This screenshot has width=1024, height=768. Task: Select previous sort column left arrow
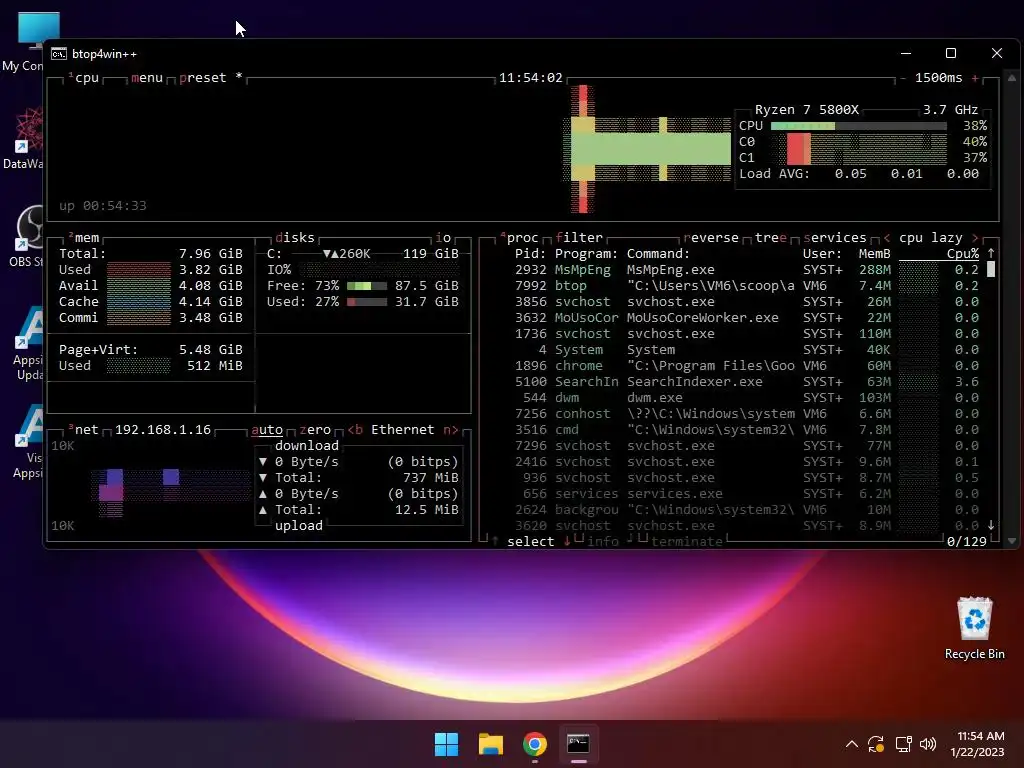[886, 238]
